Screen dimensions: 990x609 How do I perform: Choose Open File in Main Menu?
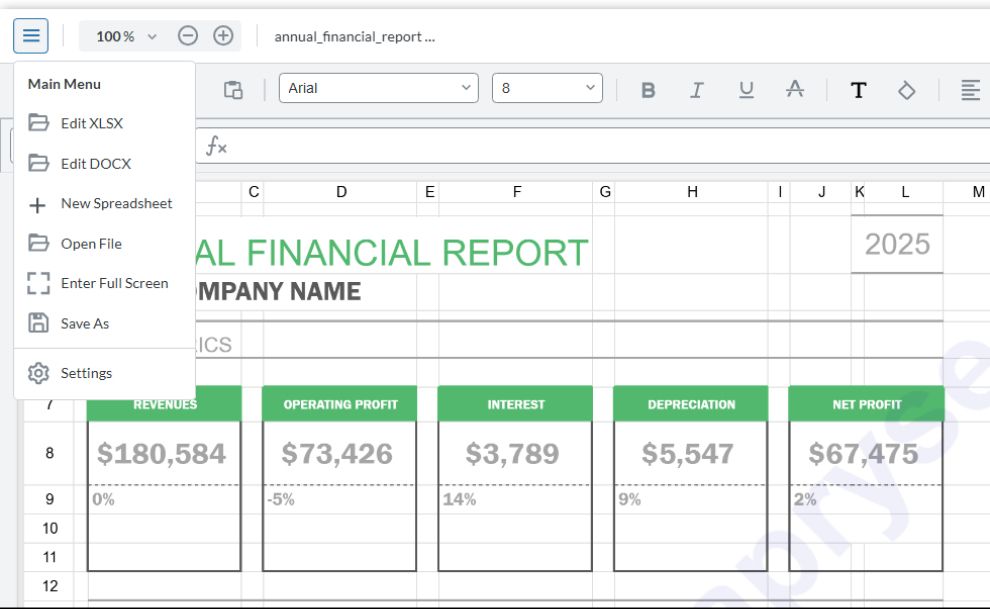[104, 244]
